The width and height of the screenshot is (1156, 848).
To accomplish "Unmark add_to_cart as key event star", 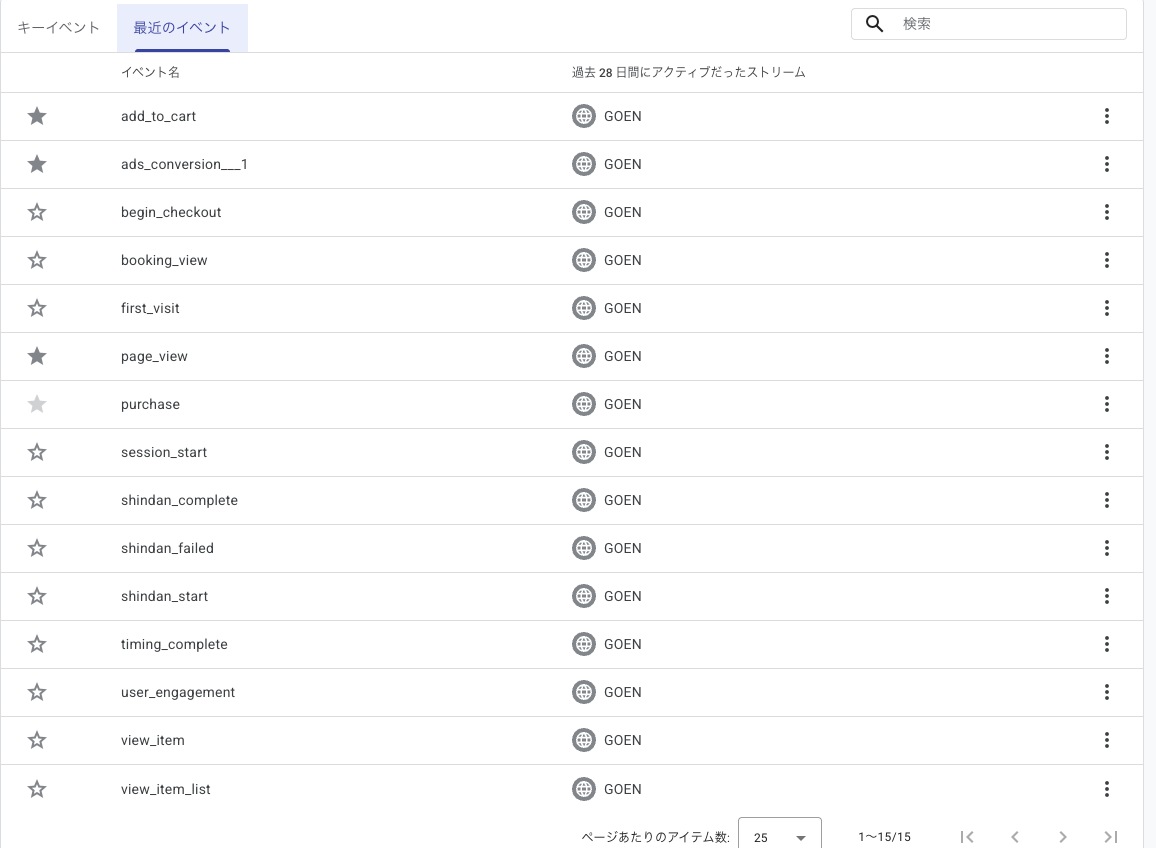I will [x=37, y=116].
